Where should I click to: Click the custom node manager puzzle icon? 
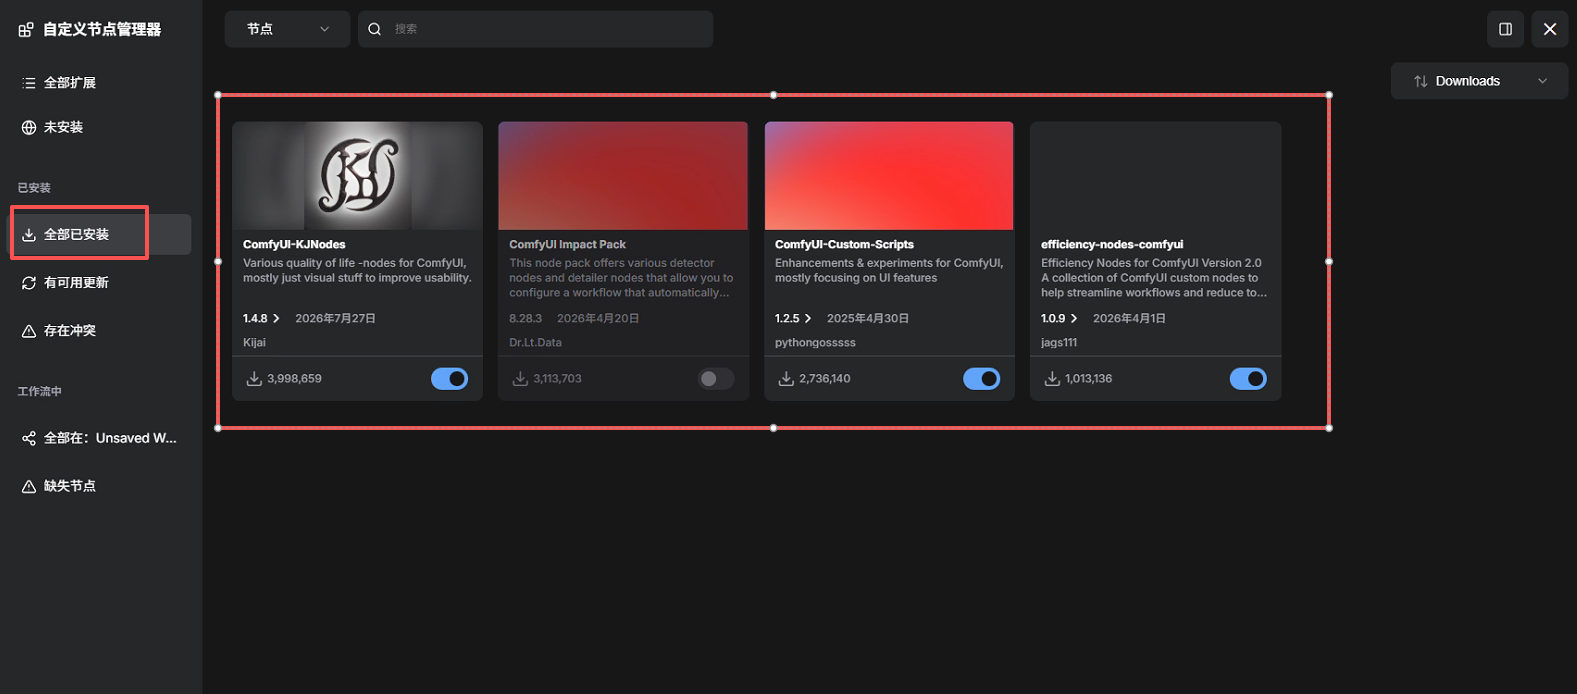[x=26, y=30]
